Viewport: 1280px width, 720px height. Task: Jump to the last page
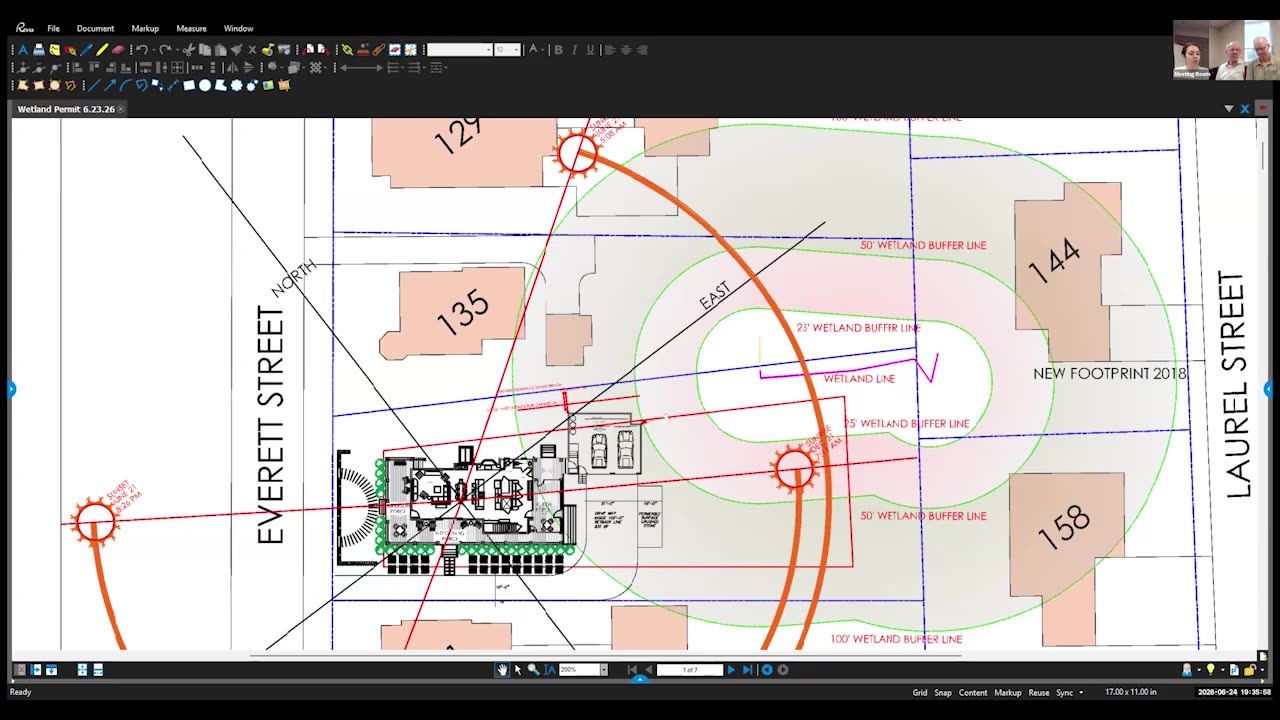coord(747,670)
